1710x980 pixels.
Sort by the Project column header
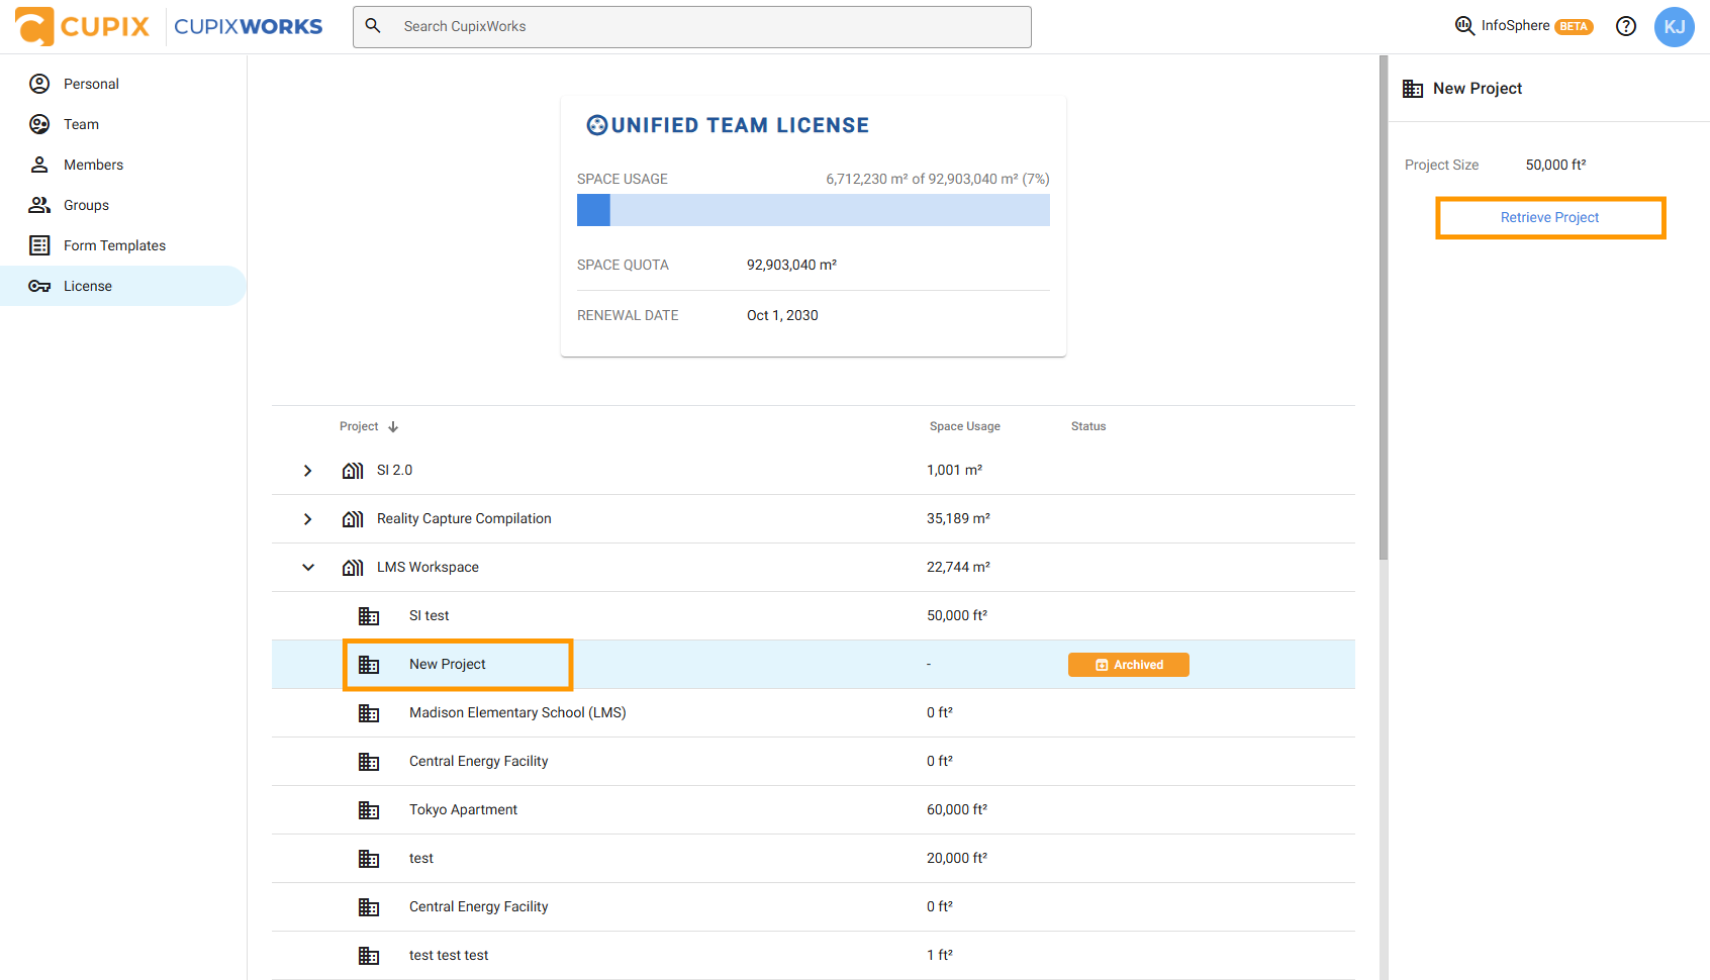[358, 427]
